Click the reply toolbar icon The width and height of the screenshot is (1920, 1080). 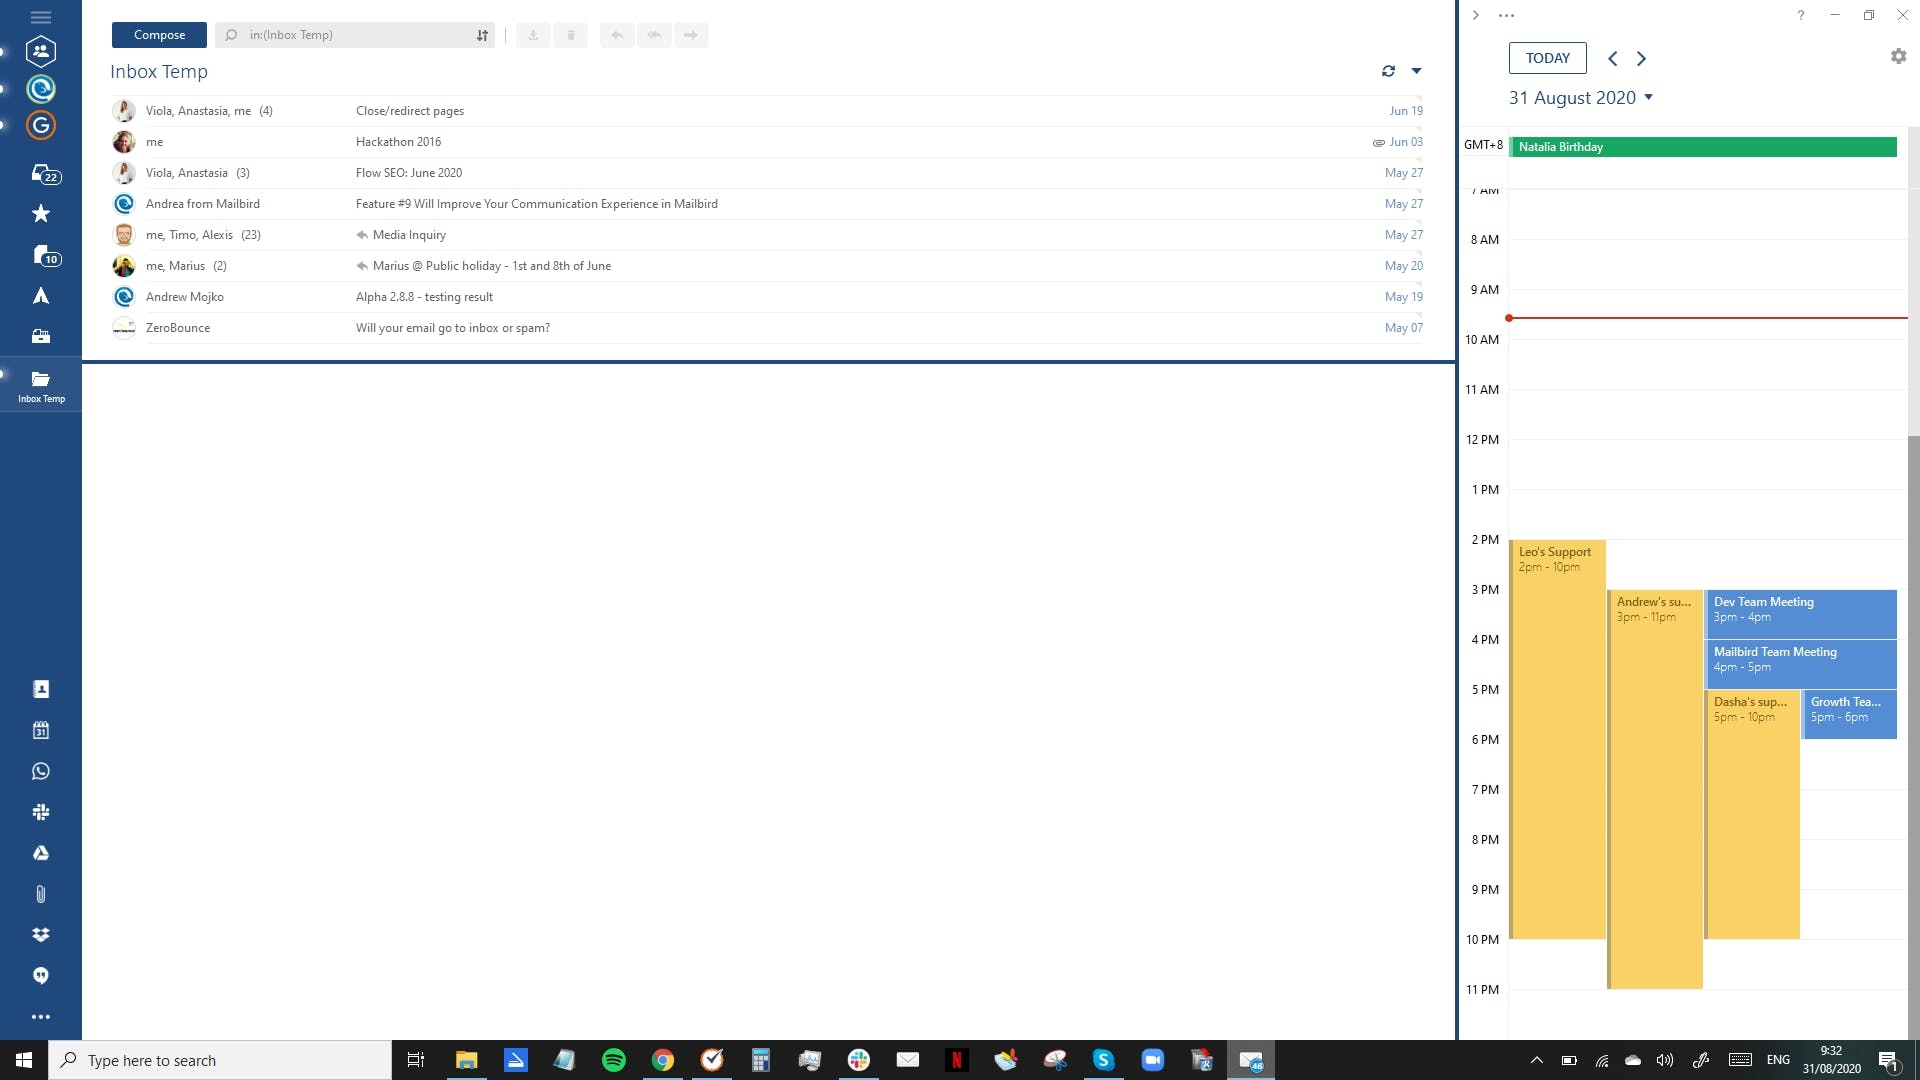(617, 35)
